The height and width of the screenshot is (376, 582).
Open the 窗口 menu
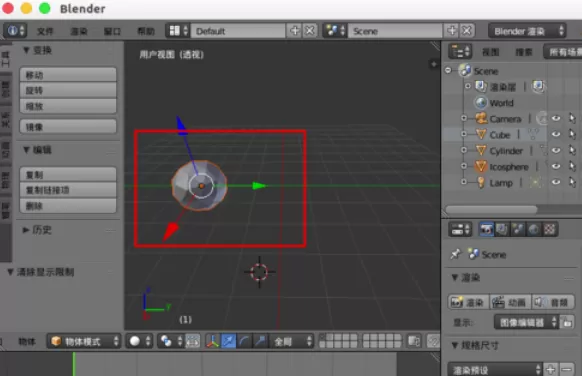click(112, 31)
